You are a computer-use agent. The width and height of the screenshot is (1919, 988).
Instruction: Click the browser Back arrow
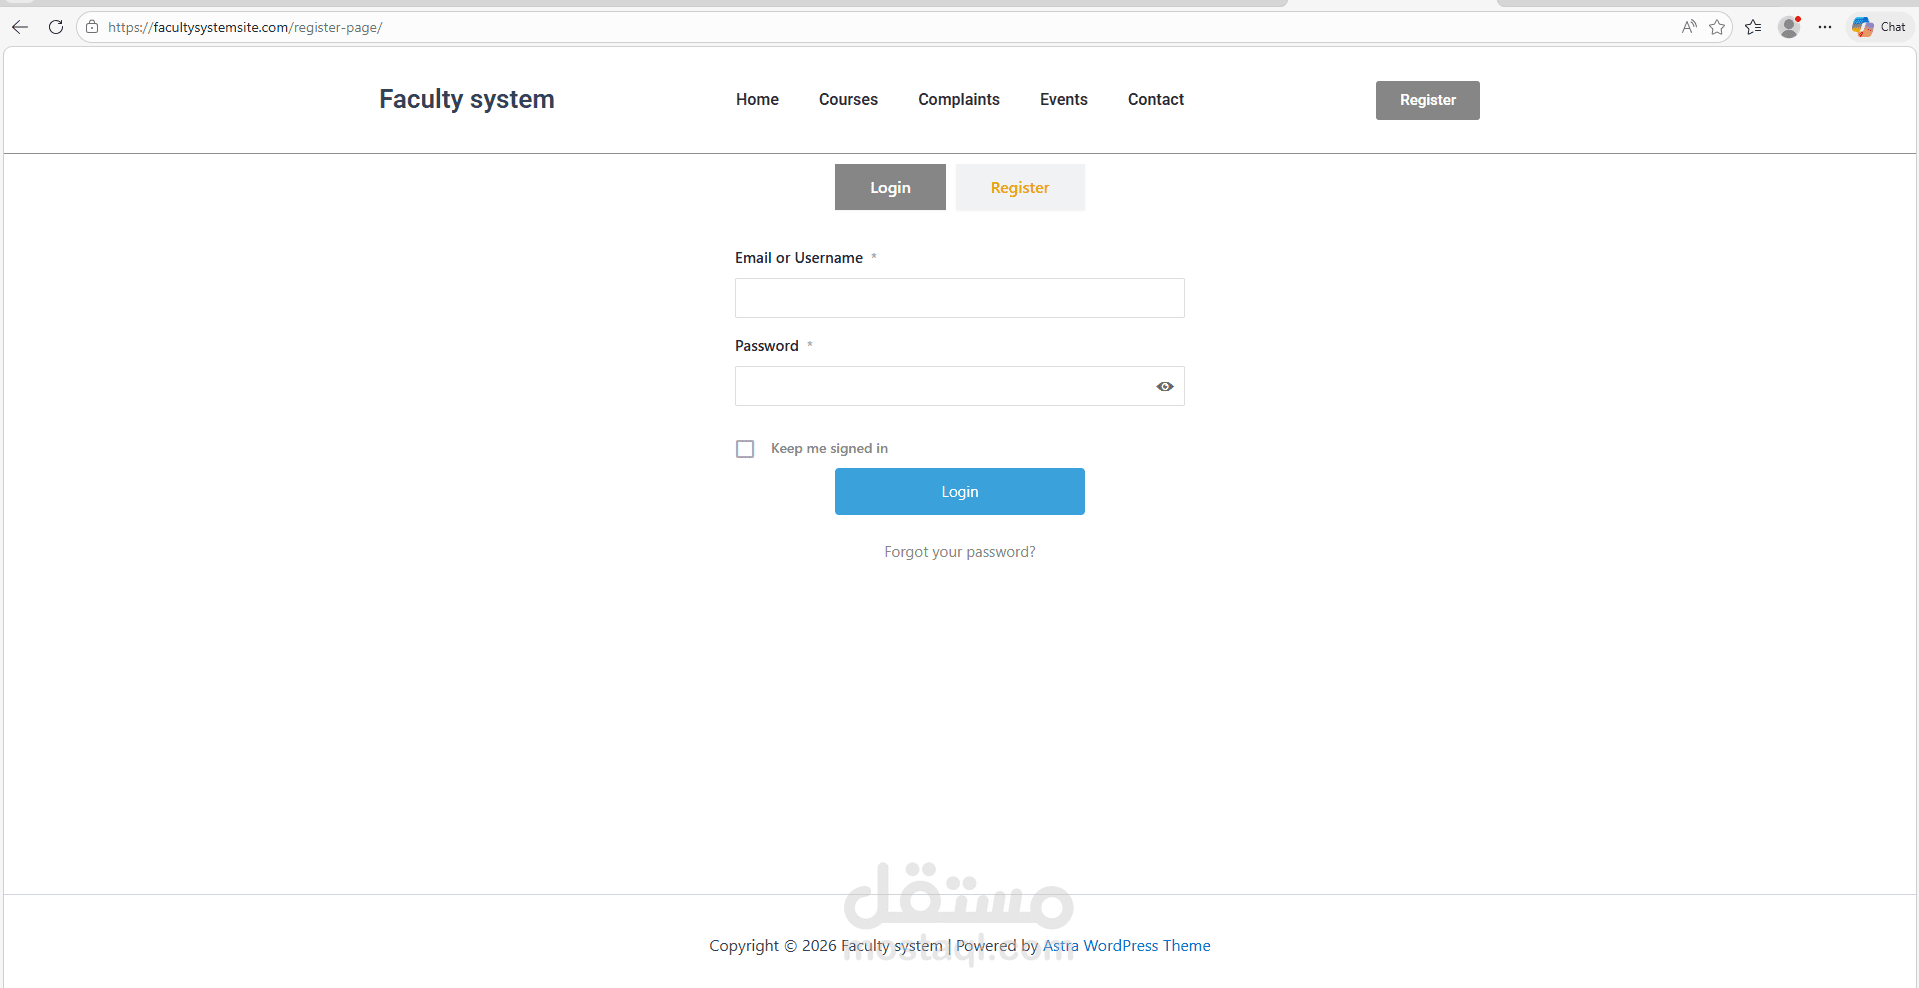coord(20,27)
